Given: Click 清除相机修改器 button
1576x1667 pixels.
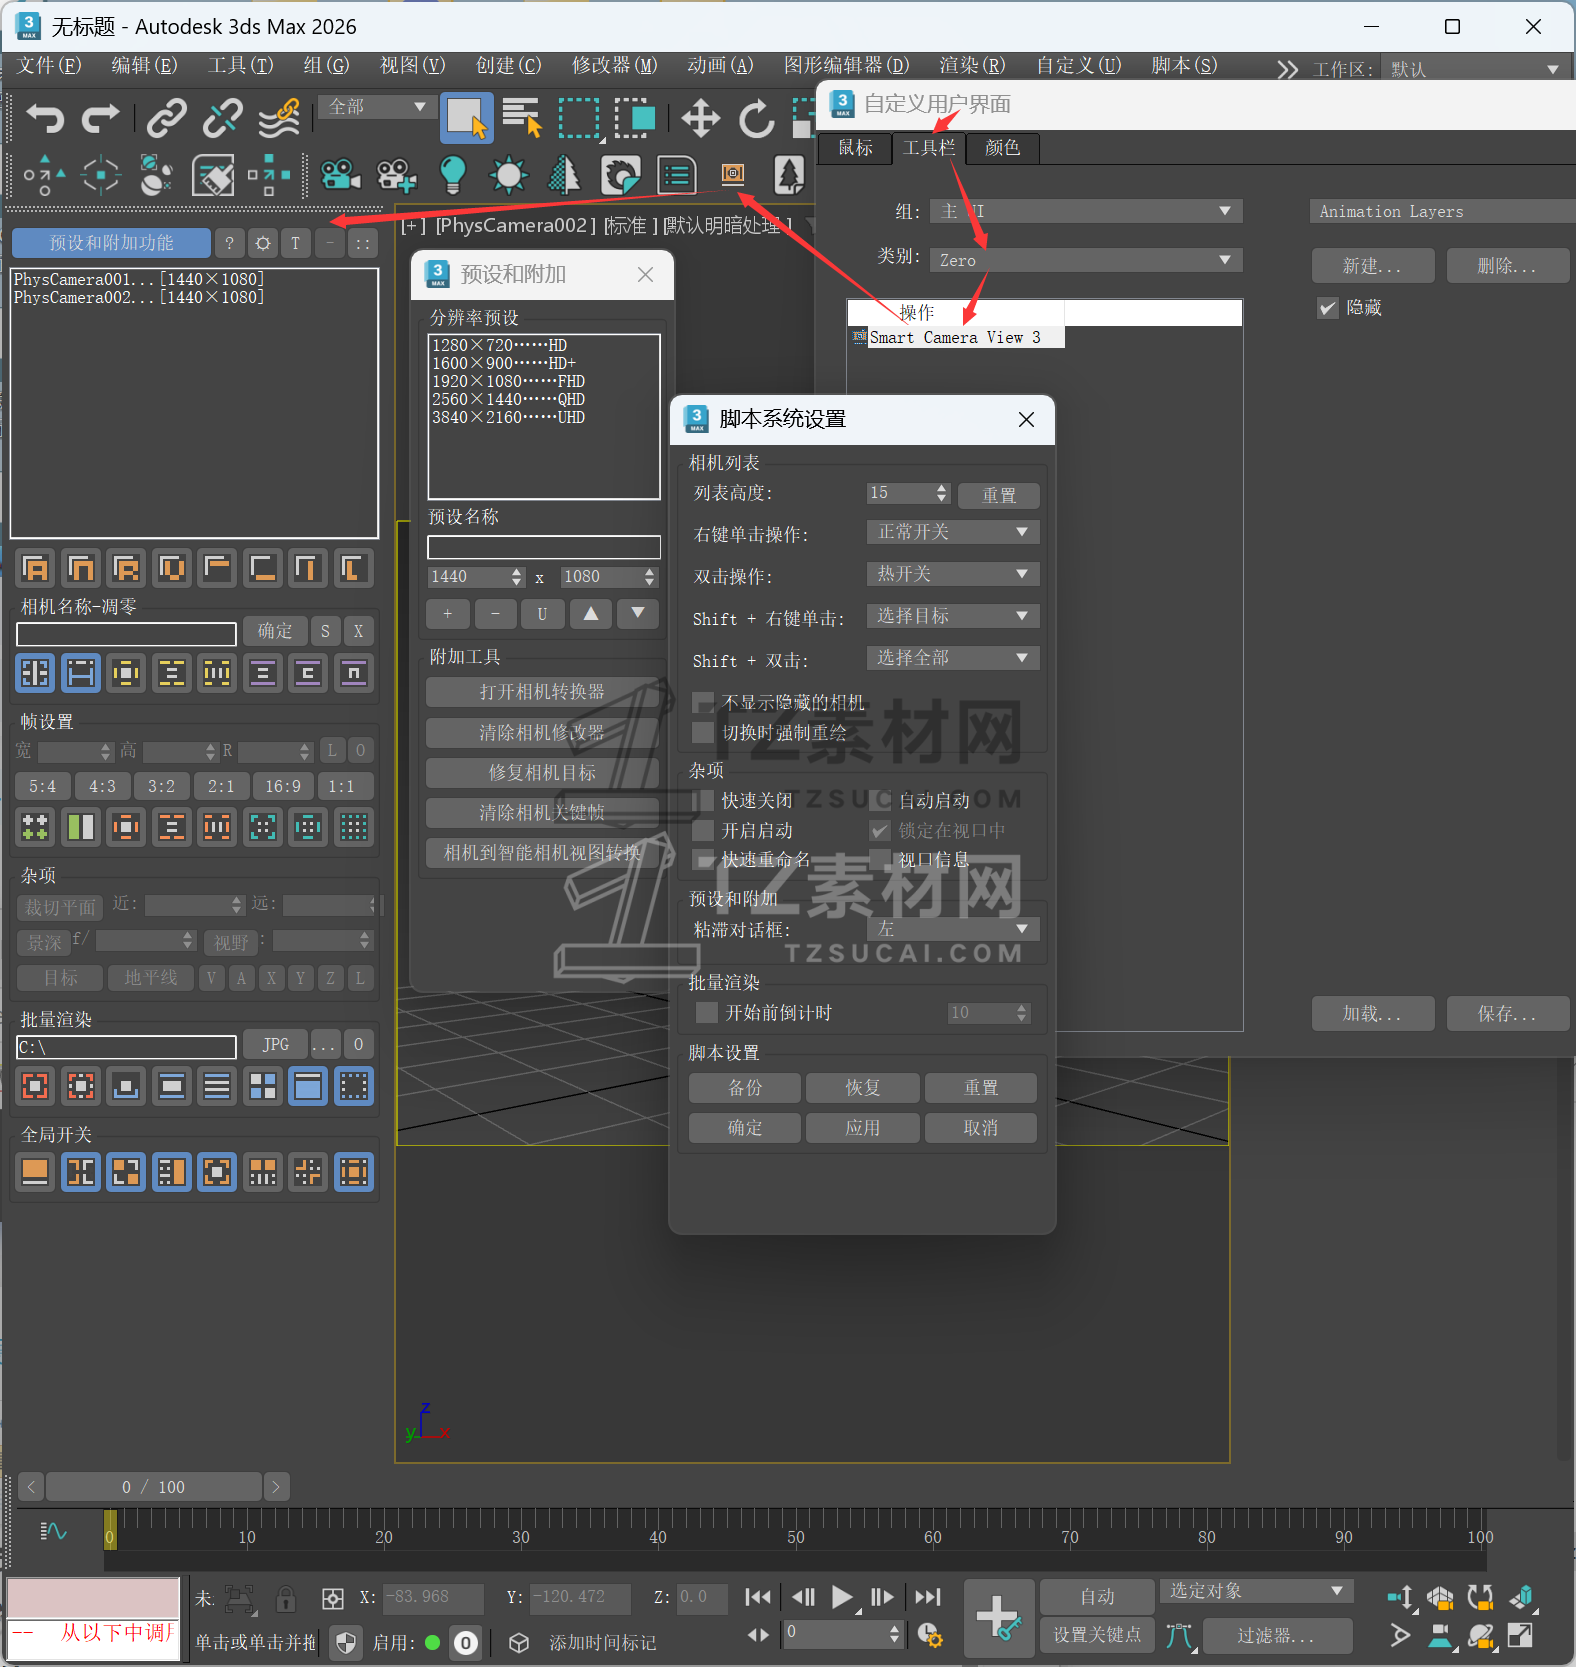Looking at the screenshot, I should pyautogui.click(x=542, y=733).
